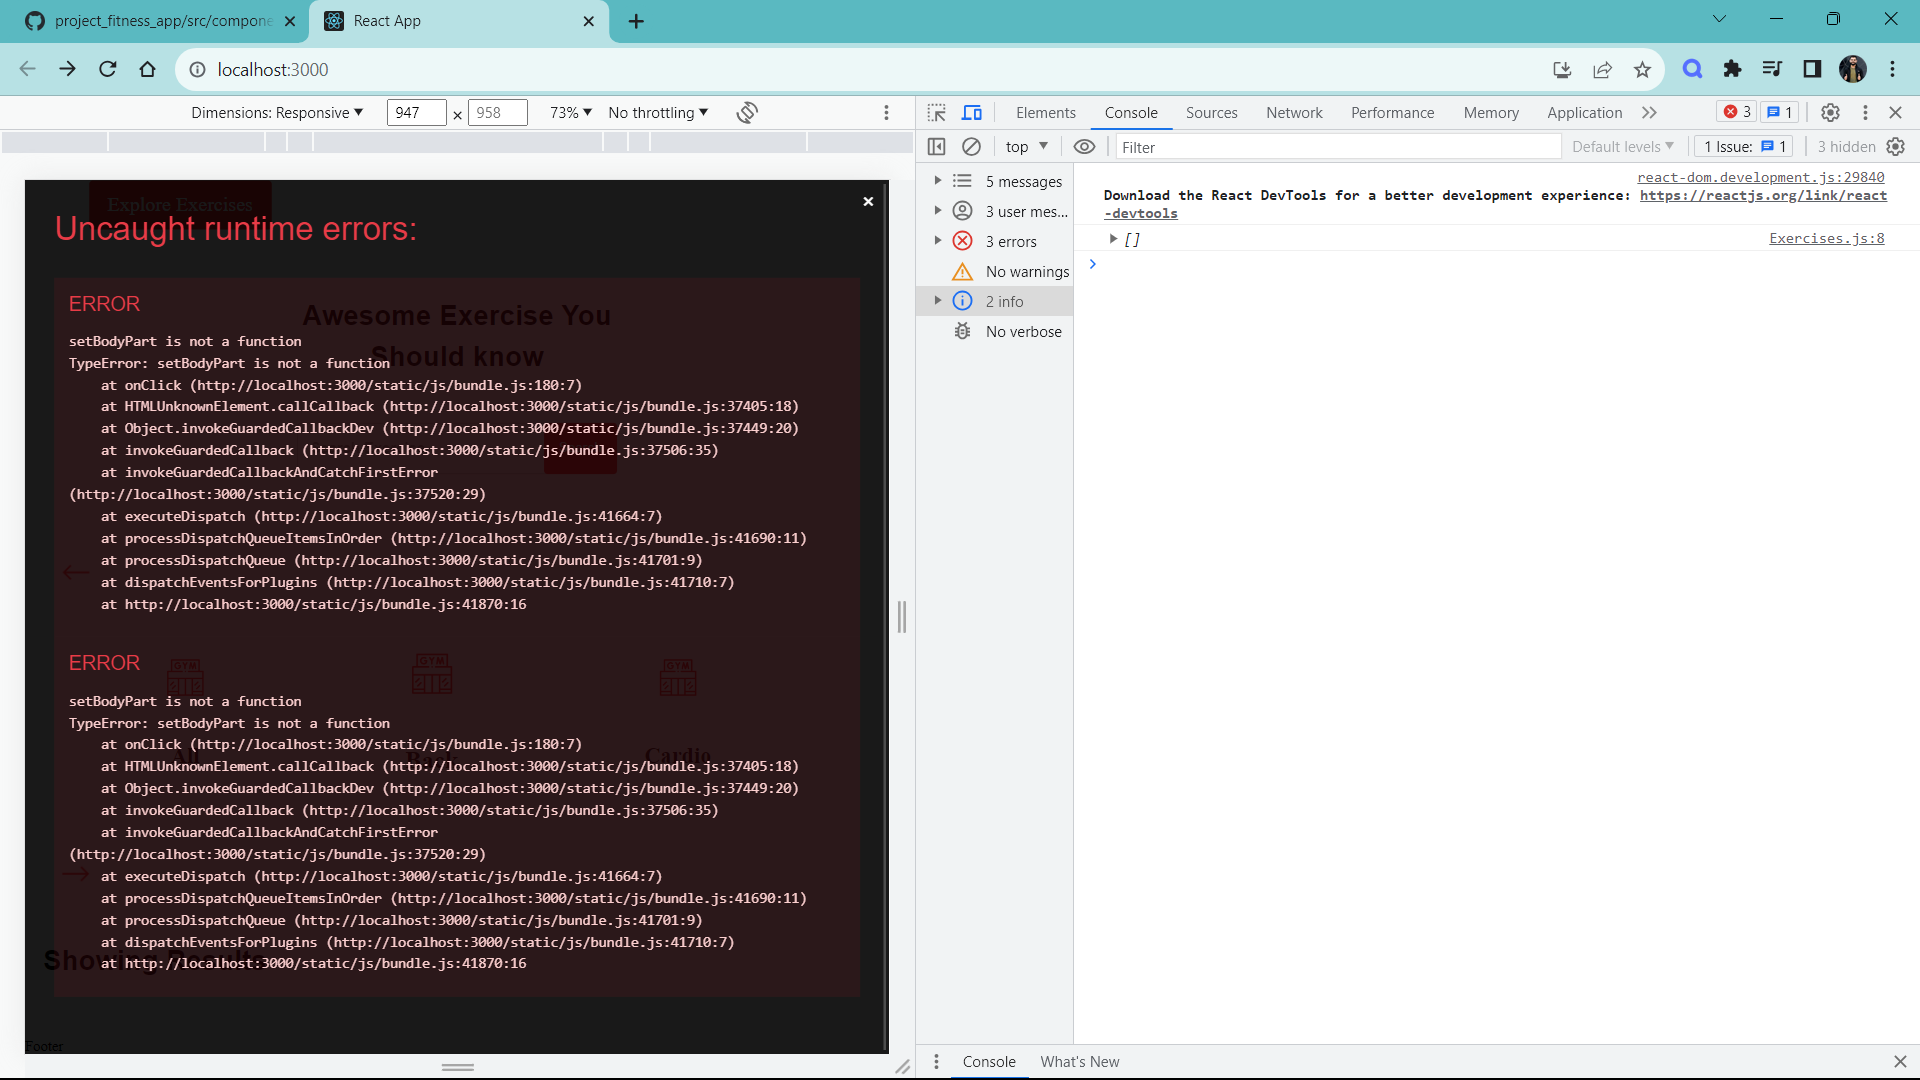The image size is (1920, 1080).
Task: Install the app from the address bar
Action: tap(1561, 69)
